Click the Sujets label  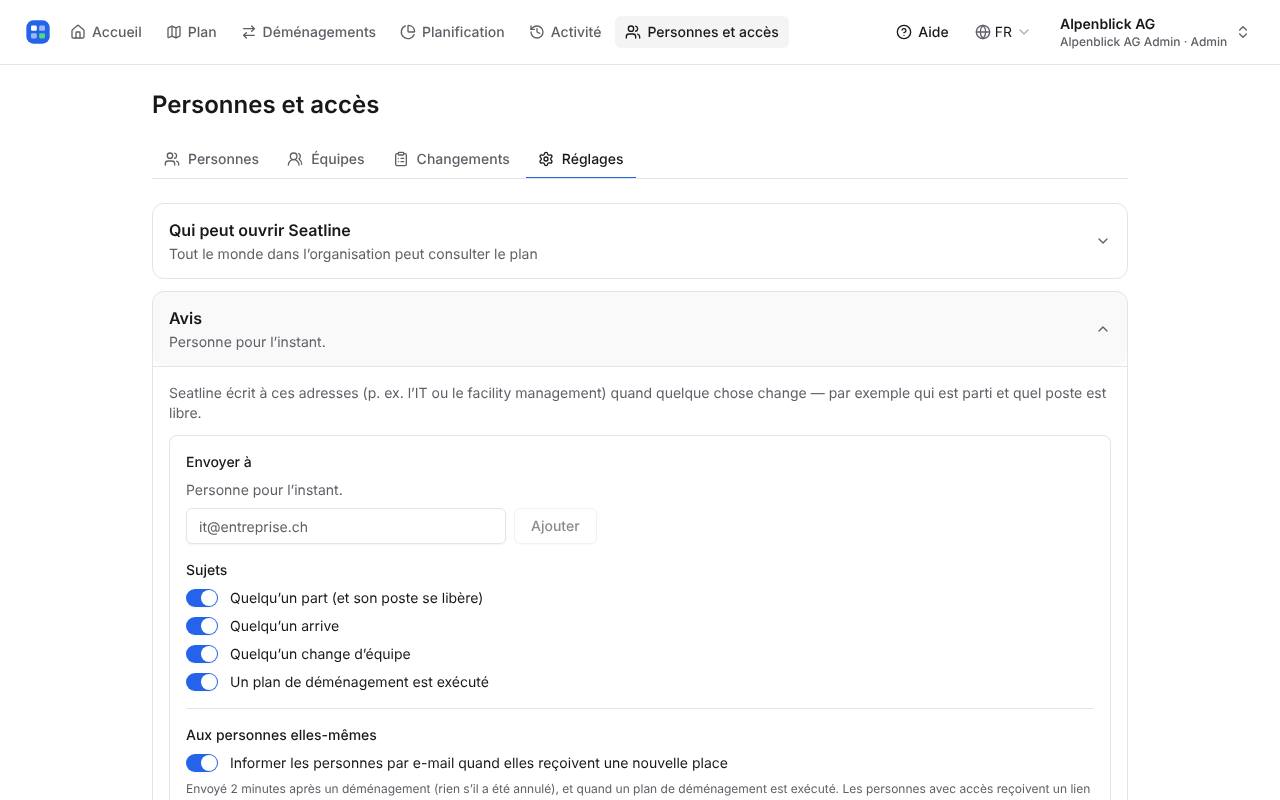click(x=206, y=570)
